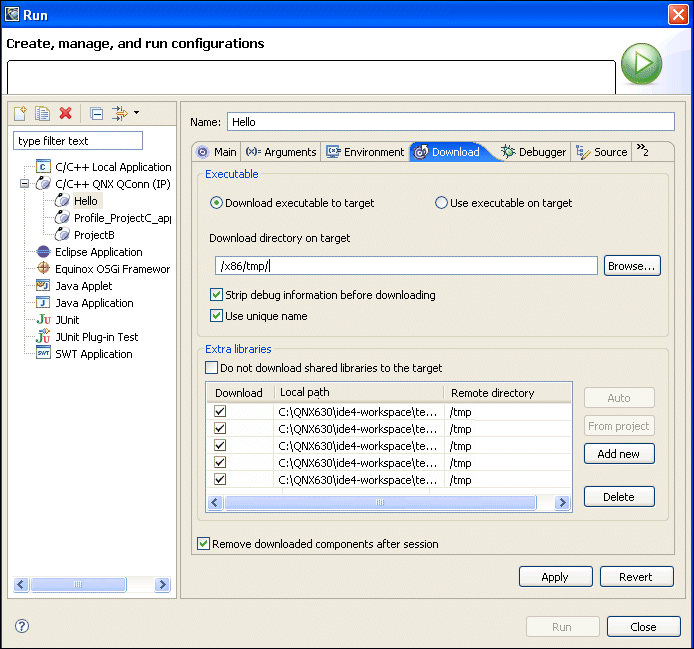
Task: Switch to the Debugger tab
Action: [x=533, y=152]
